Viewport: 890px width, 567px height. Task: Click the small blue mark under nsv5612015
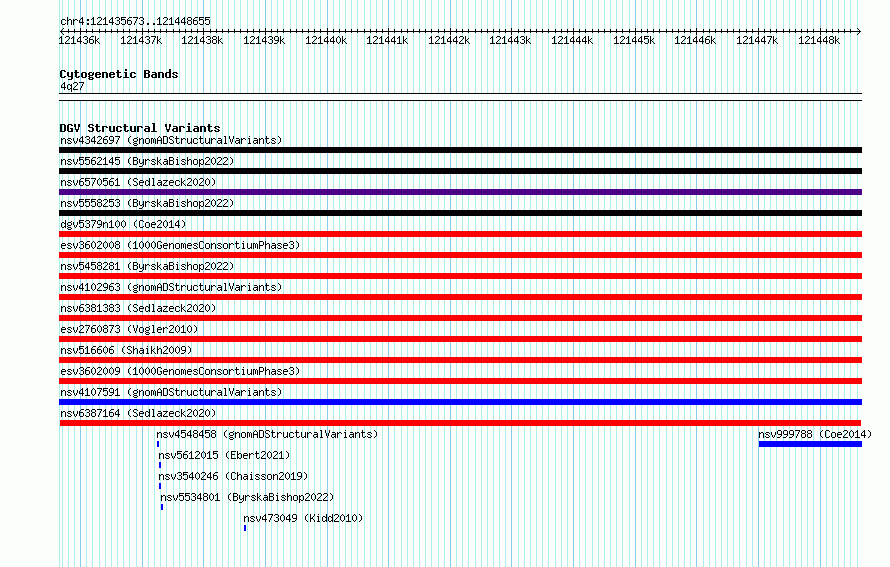coord(159,465)
